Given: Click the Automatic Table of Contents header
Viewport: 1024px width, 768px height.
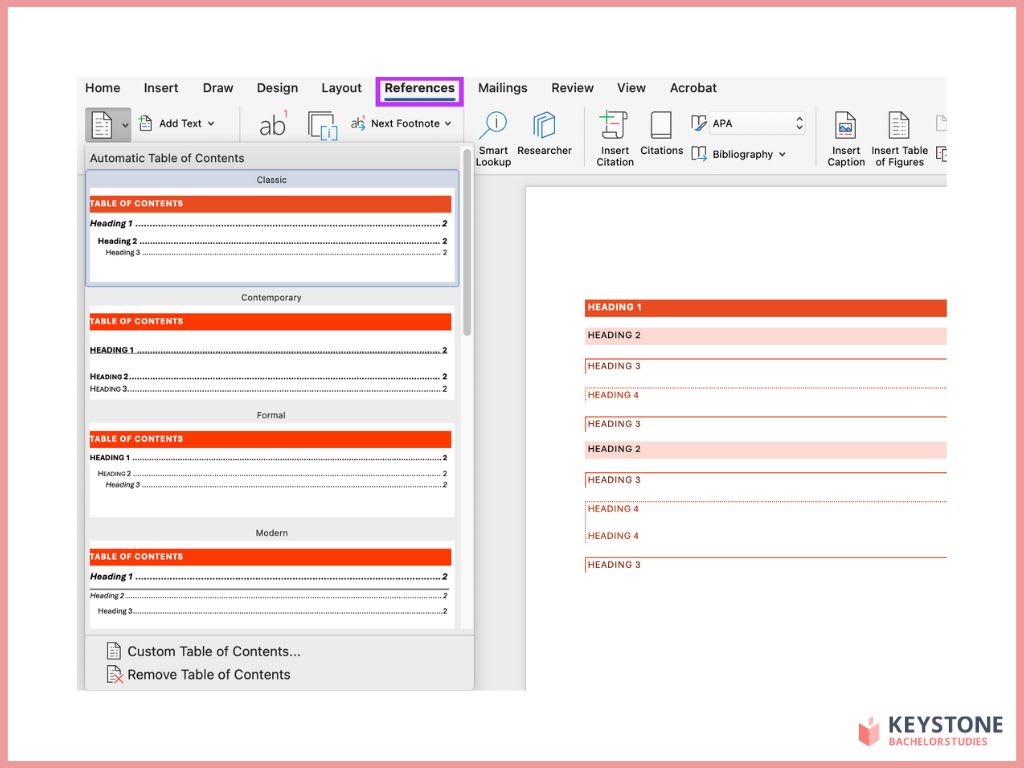Looking at the screenshot, I should 167,158.
